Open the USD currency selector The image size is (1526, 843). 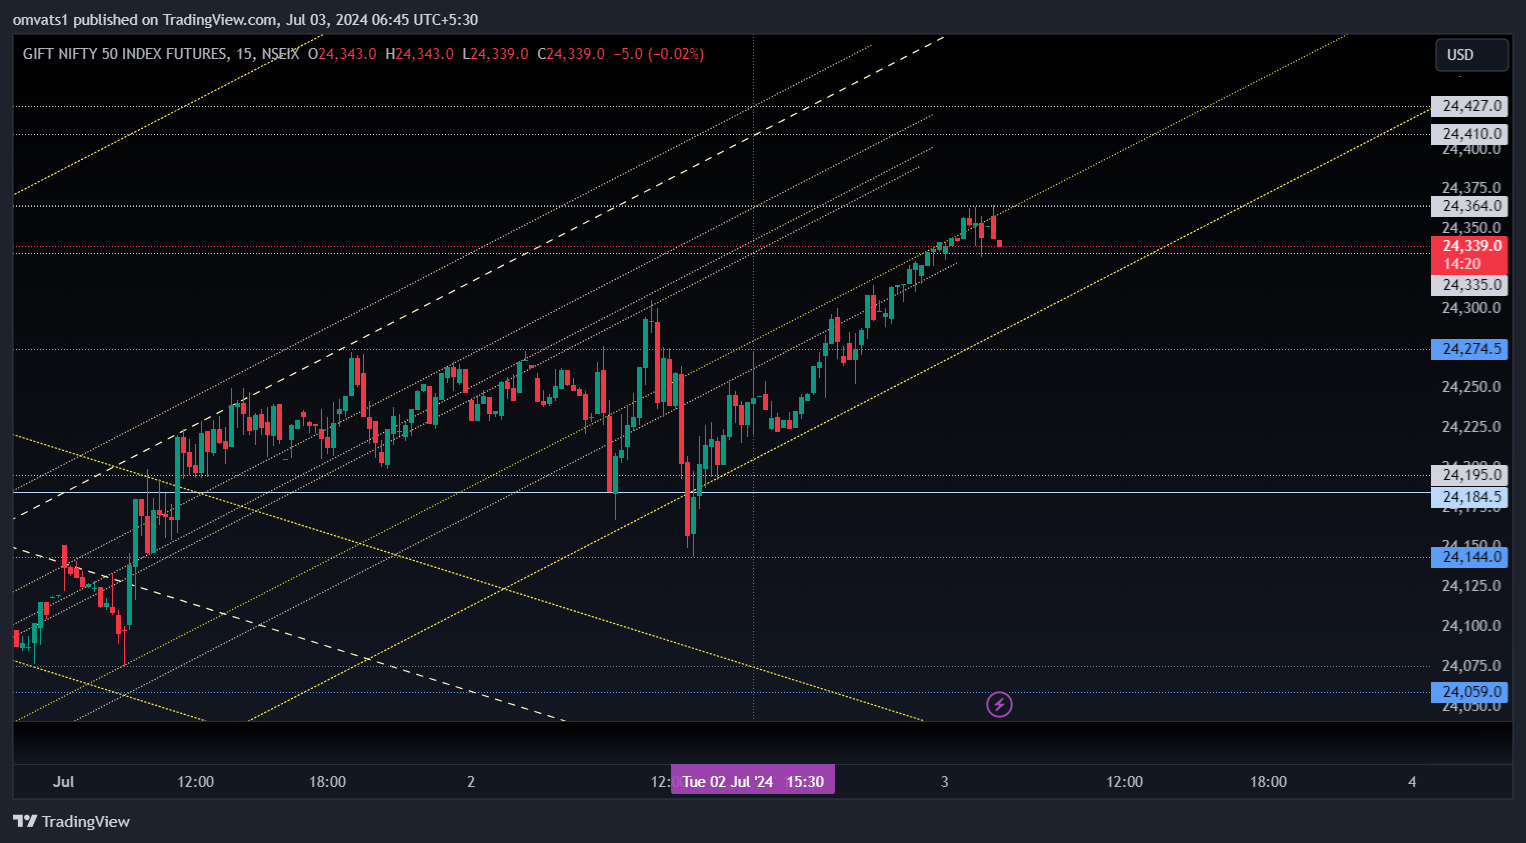click(1471, 55)
